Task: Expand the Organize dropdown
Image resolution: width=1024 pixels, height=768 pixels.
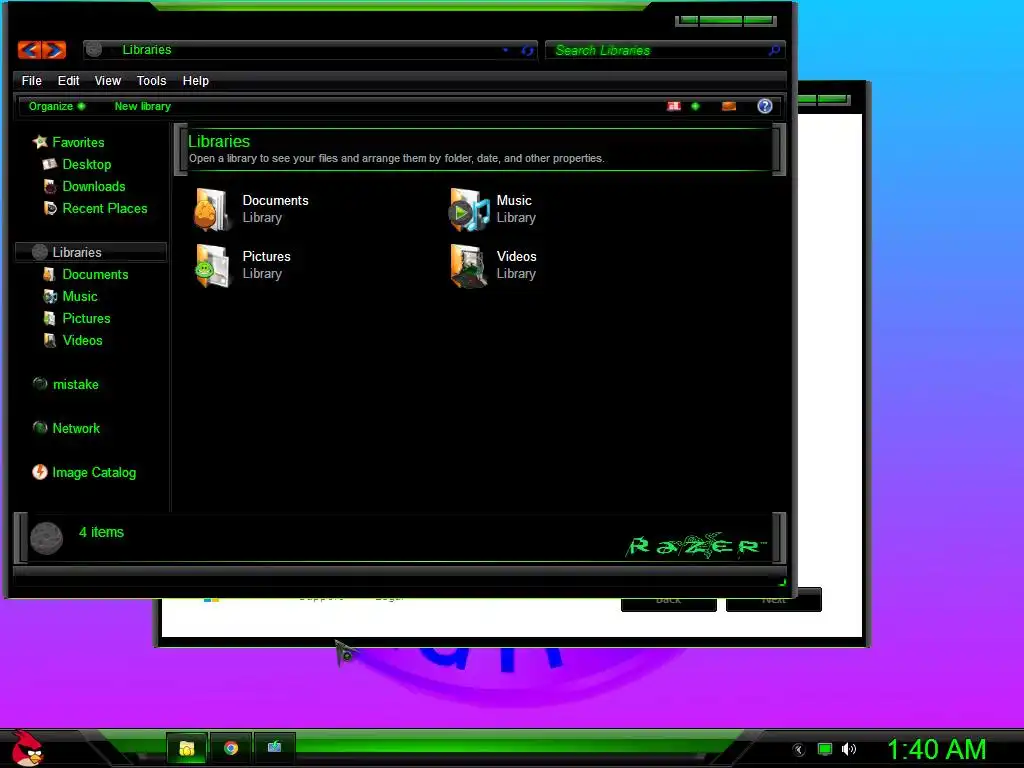Action: point(57,106)
